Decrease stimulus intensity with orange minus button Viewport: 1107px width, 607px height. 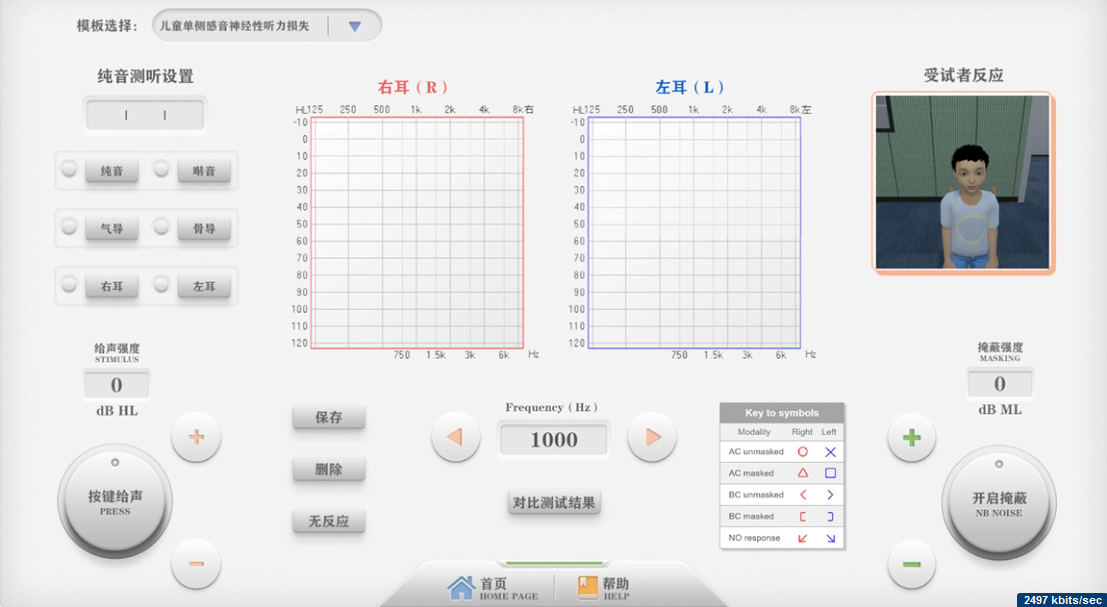(x=196, y=564)
